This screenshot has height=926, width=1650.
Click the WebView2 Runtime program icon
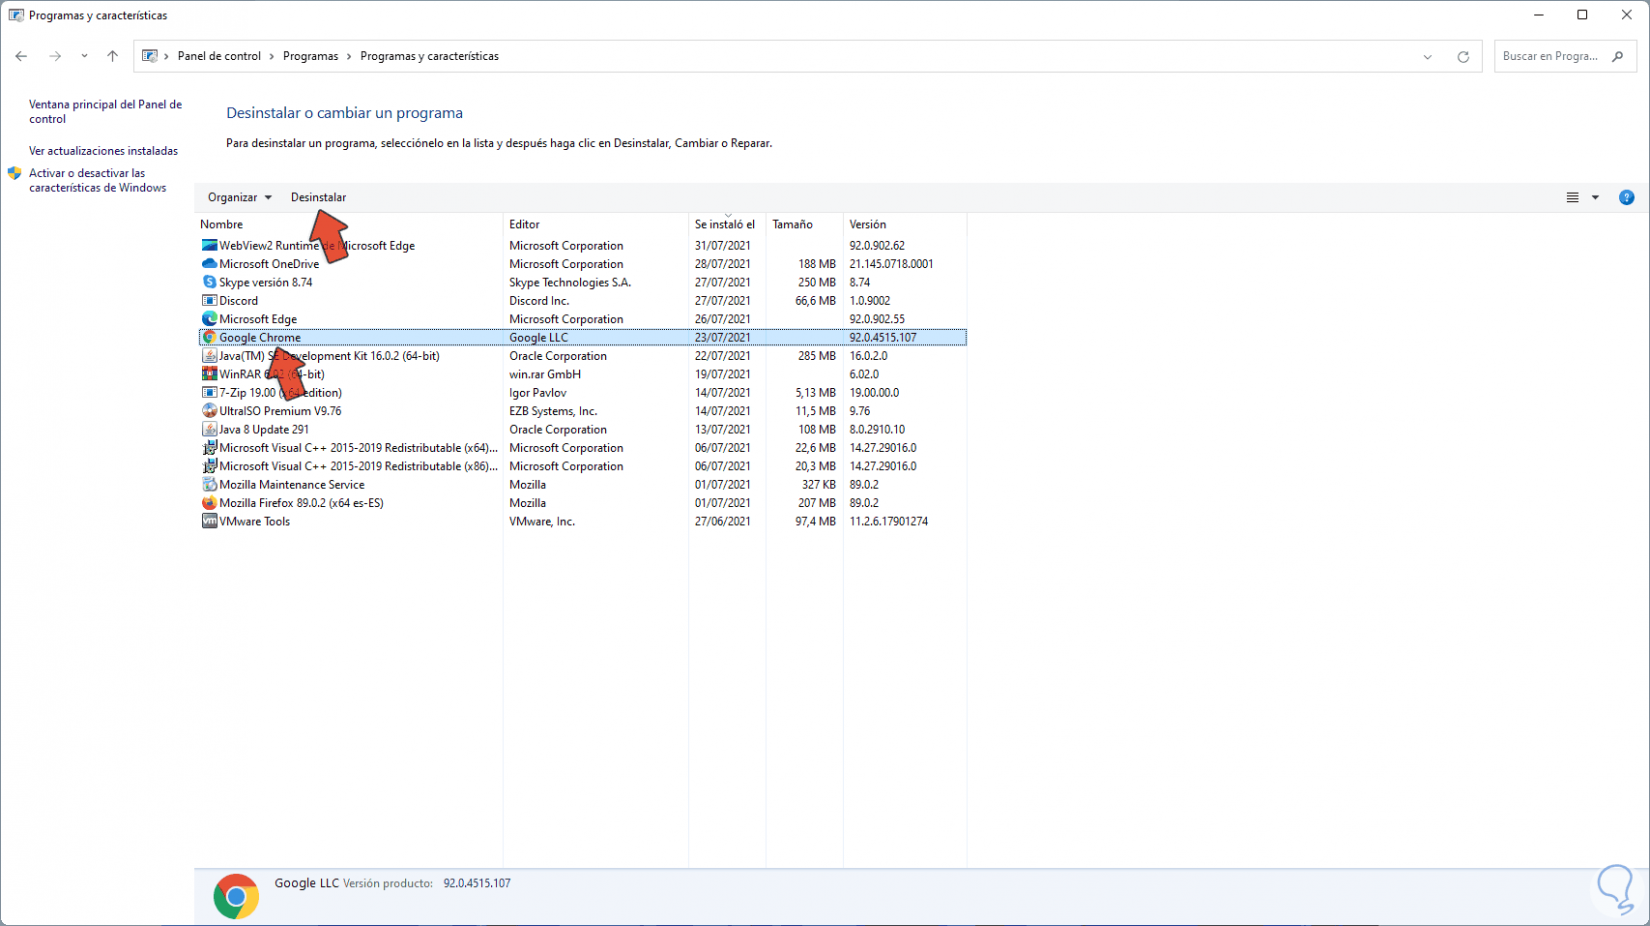tap(209, 245)
